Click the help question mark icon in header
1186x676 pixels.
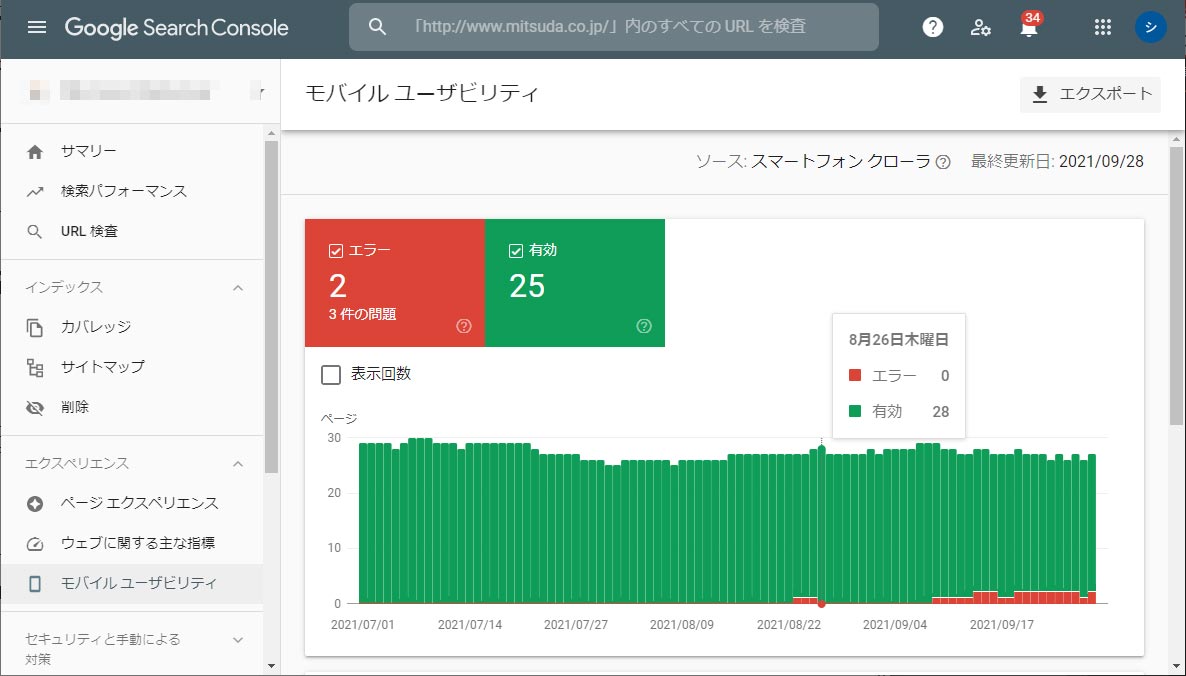coord(932,27)
